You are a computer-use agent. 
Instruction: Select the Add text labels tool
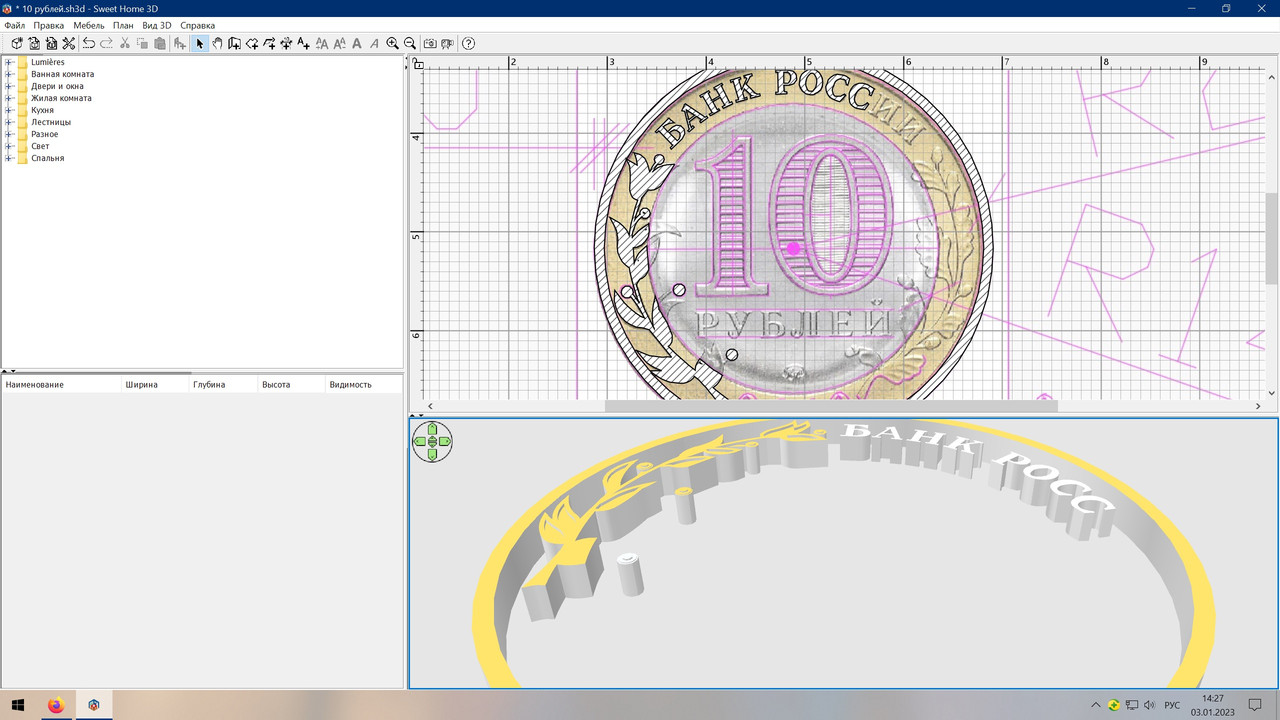(x=303, y=43)
